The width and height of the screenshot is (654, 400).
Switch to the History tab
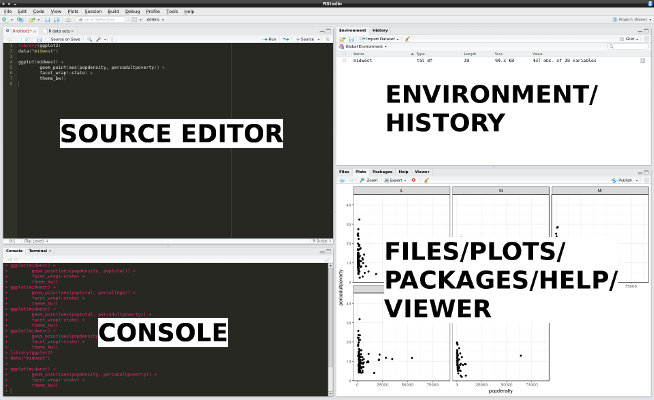[x=379, y=31]
